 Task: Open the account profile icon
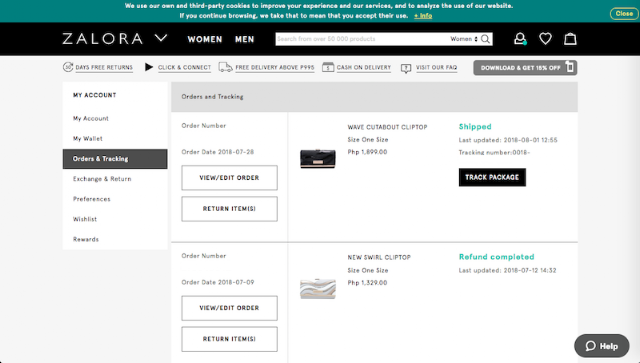coord(520,39)
